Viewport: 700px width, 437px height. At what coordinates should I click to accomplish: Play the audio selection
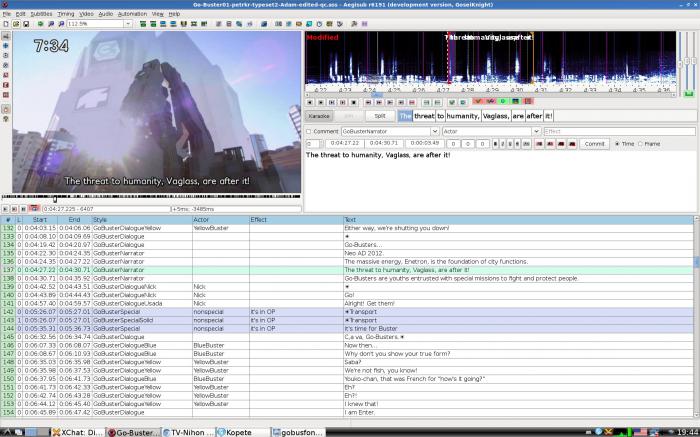[331, 102]
